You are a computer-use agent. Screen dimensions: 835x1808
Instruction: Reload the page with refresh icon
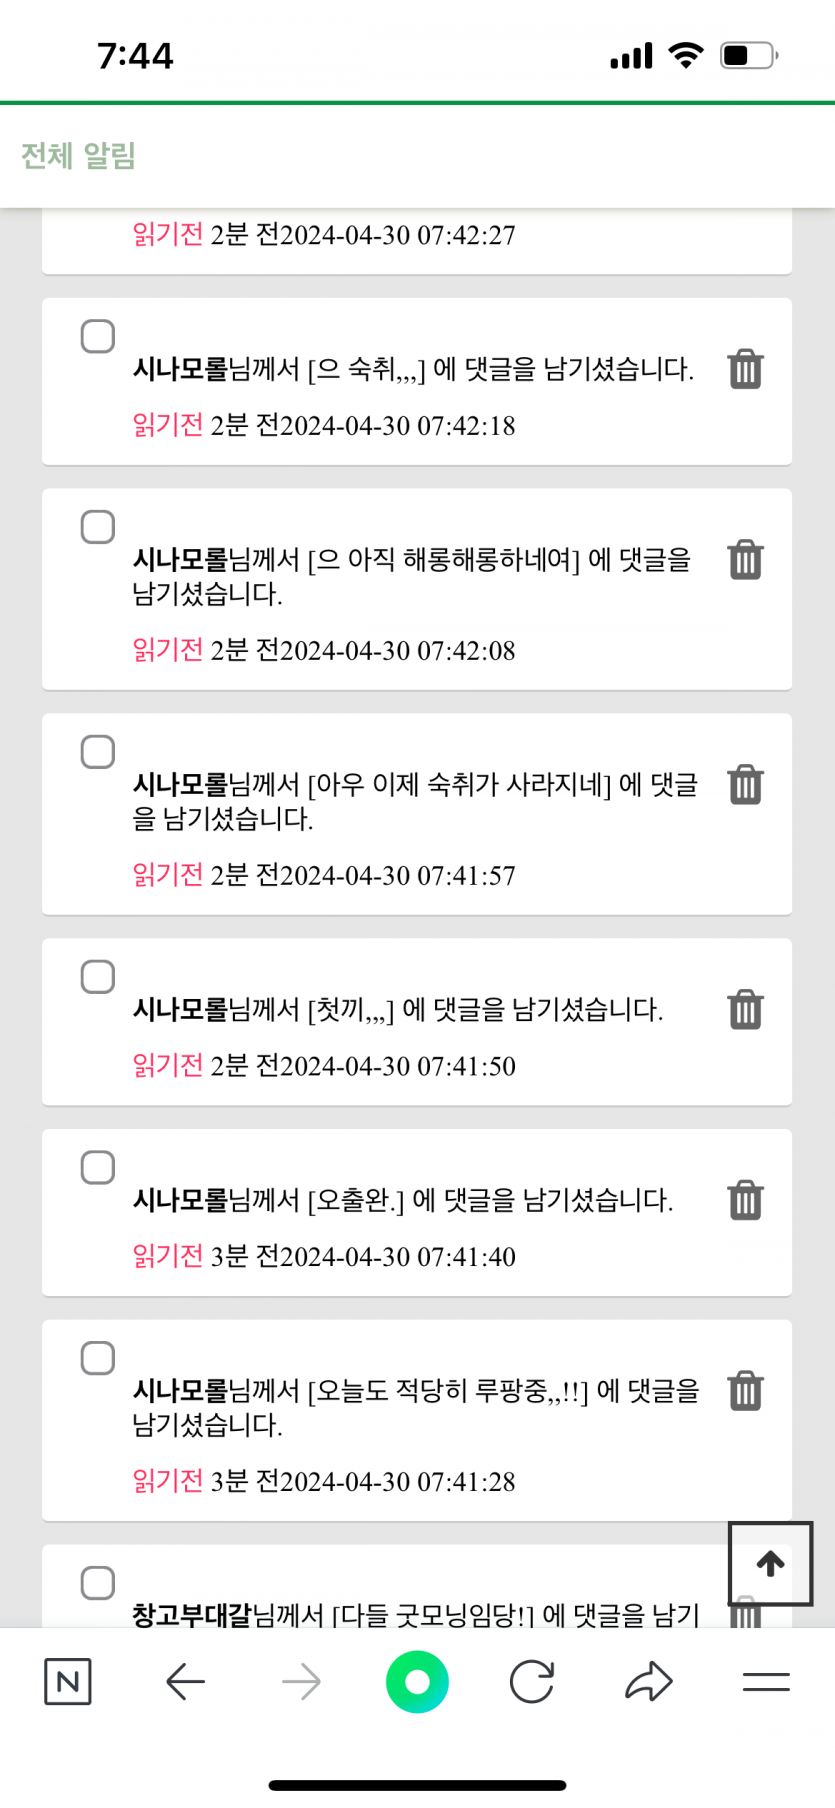coord(532,1682)
